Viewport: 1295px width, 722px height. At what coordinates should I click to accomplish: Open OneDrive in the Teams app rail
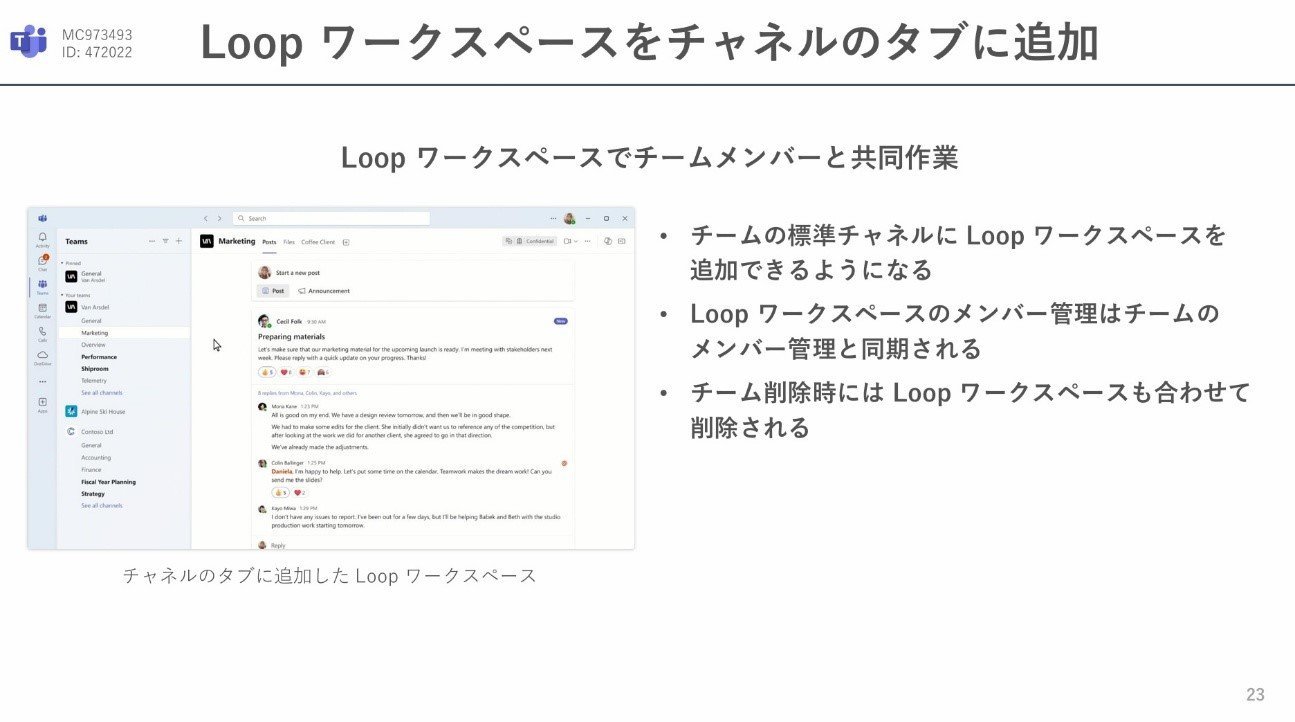click(x=42, y=357)
